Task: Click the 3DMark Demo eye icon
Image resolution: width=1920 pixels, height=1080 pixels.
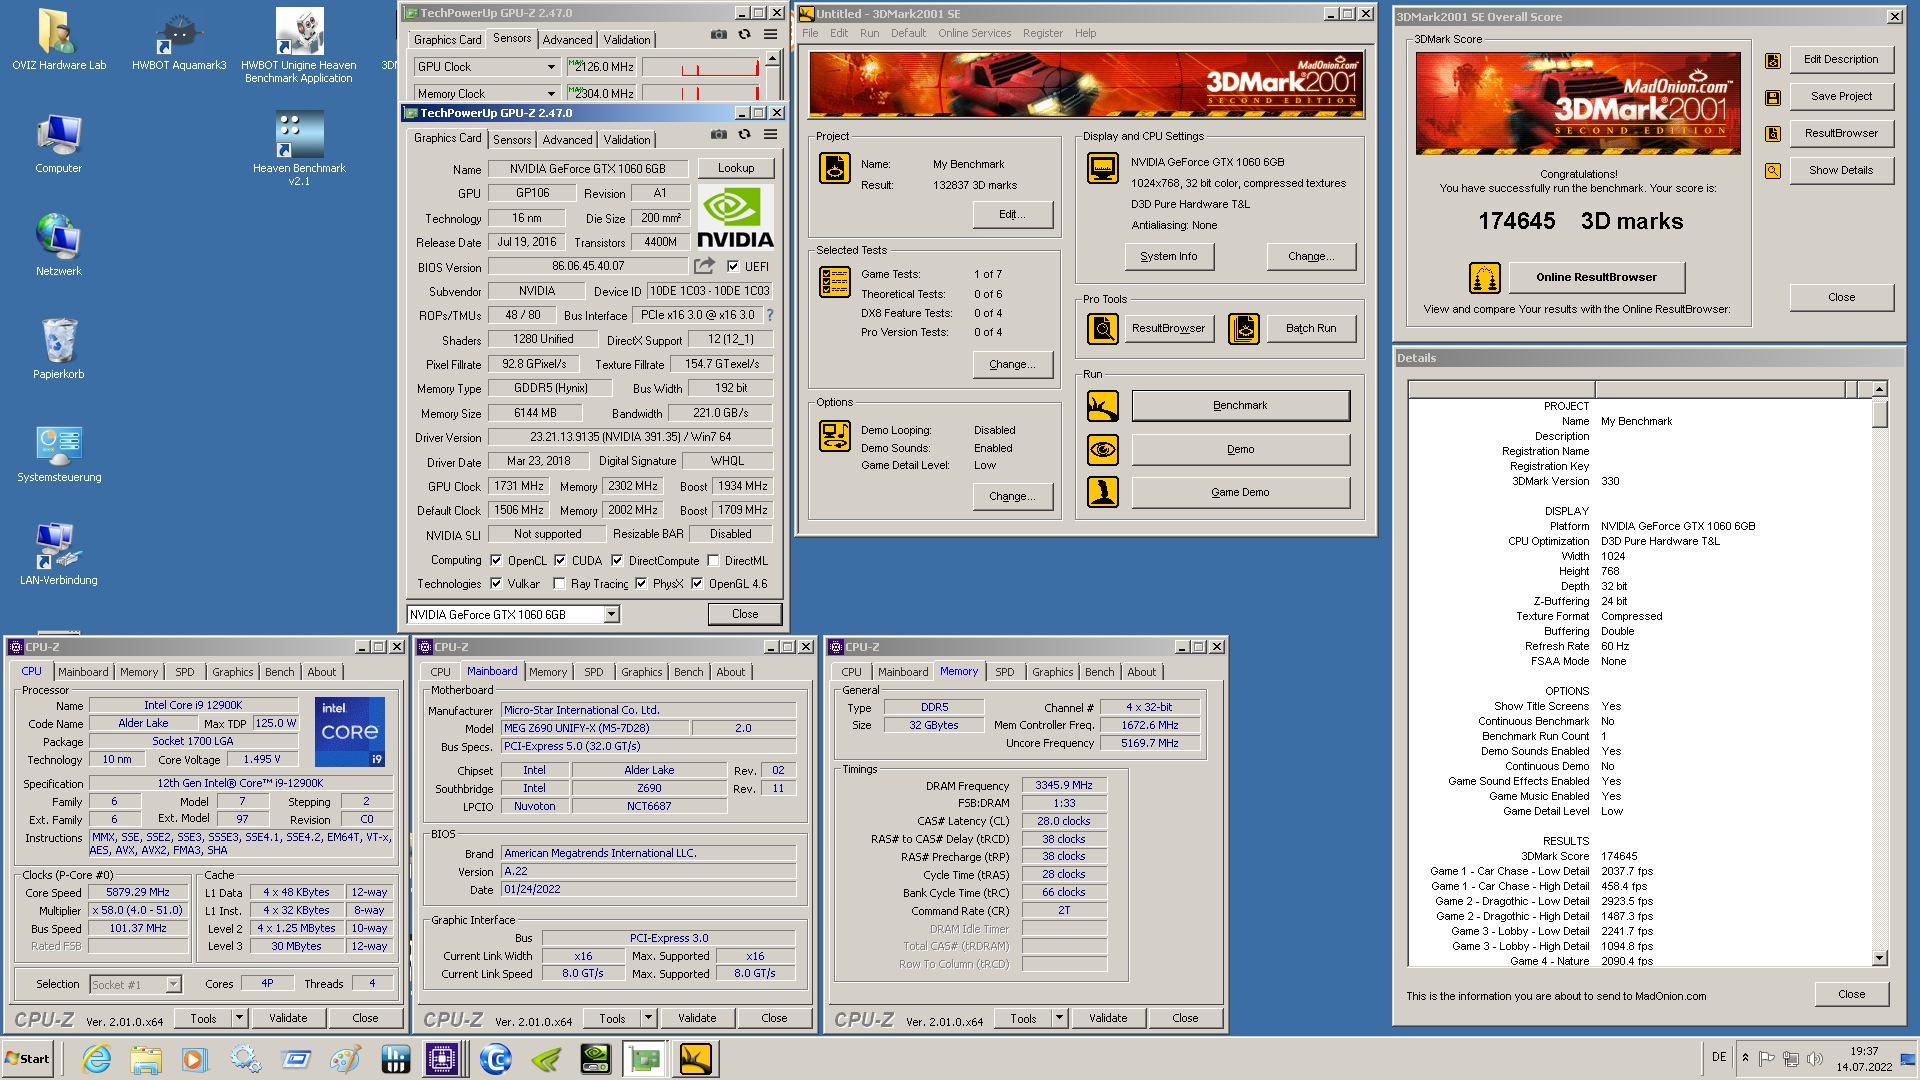Action: (1103, 449)
